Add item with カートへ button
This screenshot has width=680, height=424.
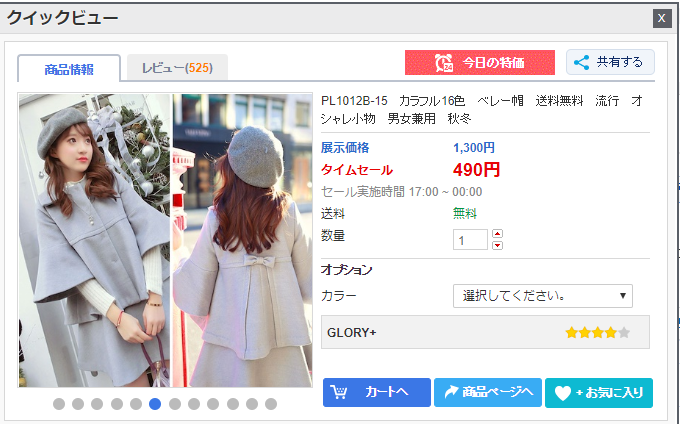pyautogui.click(x=376, y=392)
